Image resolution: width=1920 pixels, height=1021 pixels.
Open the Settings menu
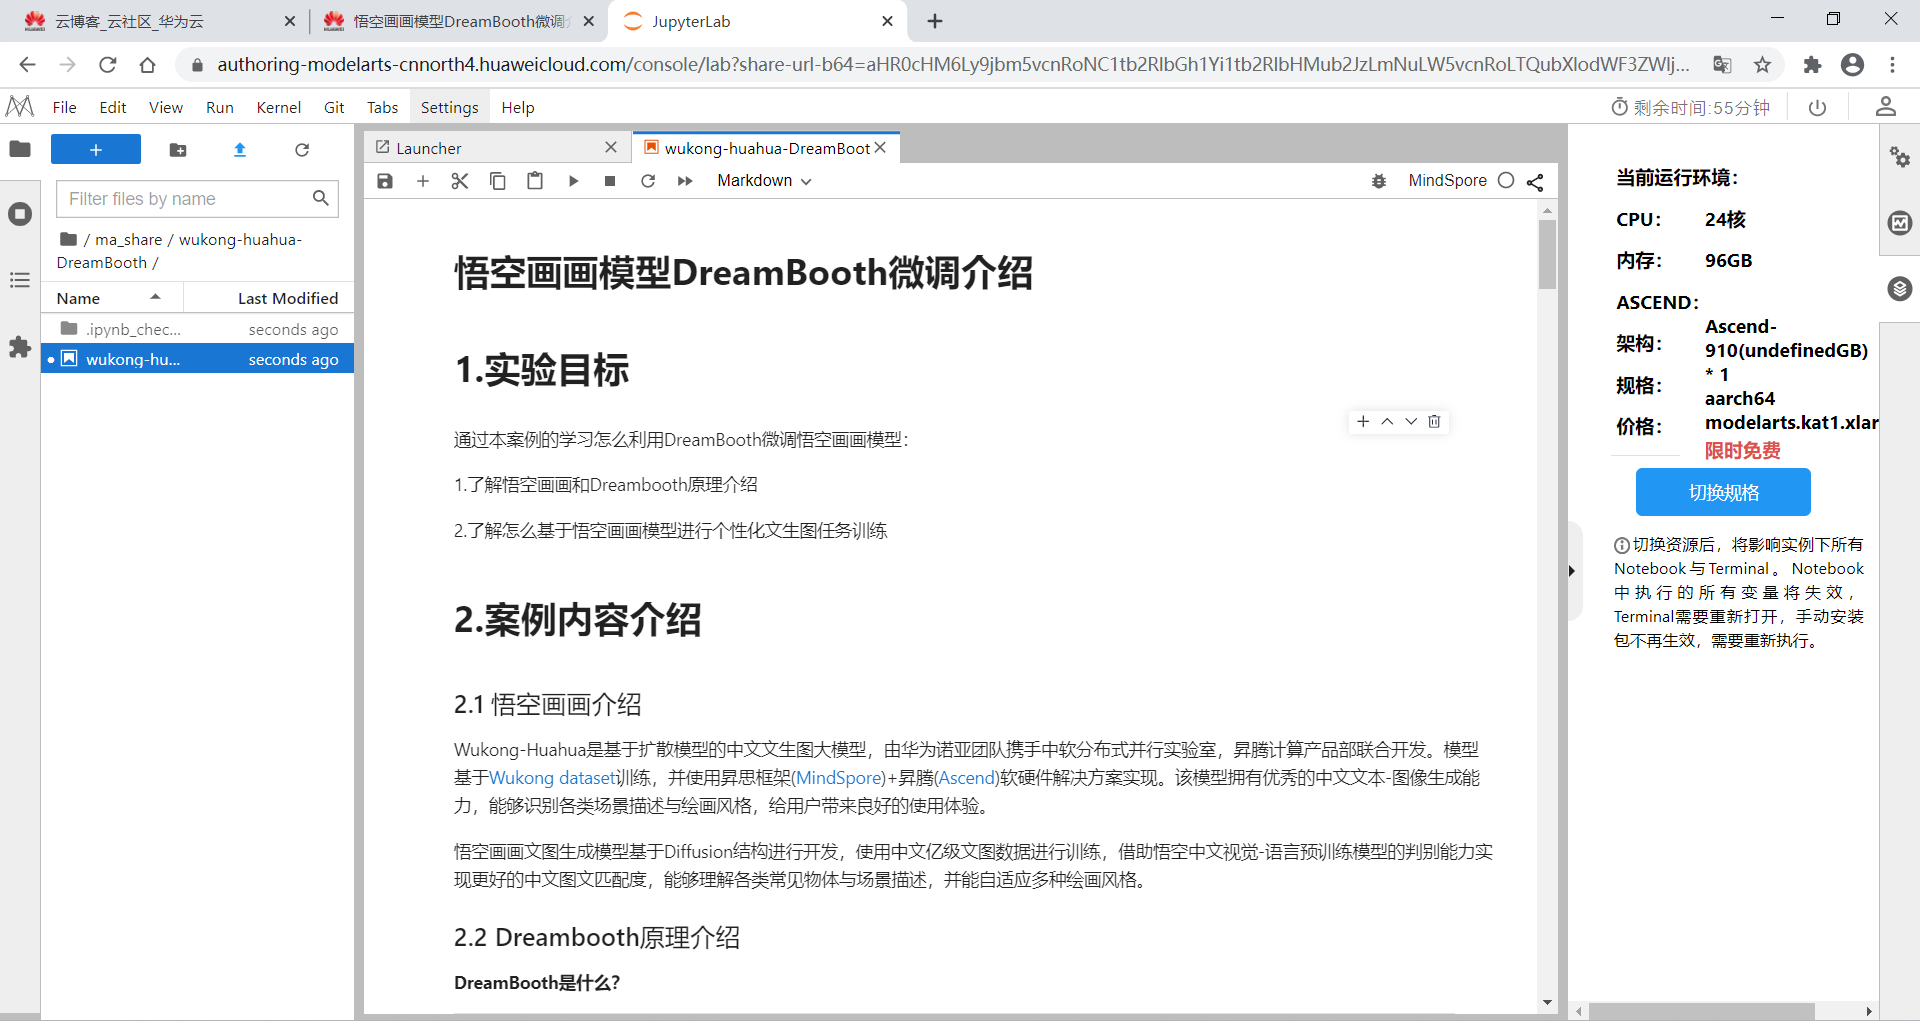pos(449,108)
